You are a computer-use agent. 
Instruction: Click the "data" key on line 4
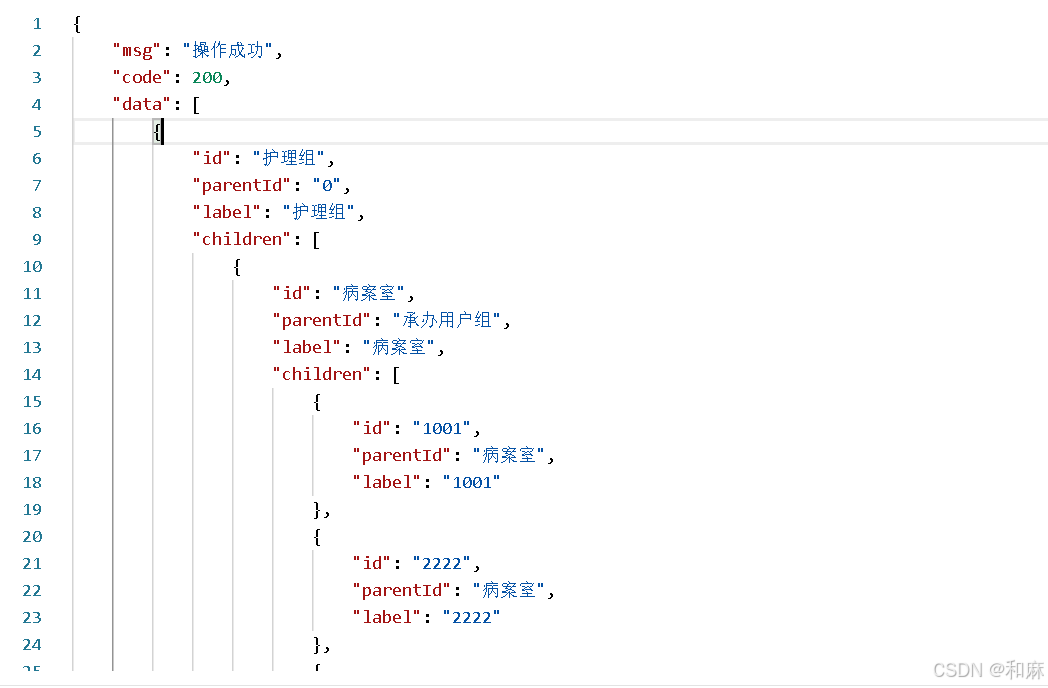142,104
